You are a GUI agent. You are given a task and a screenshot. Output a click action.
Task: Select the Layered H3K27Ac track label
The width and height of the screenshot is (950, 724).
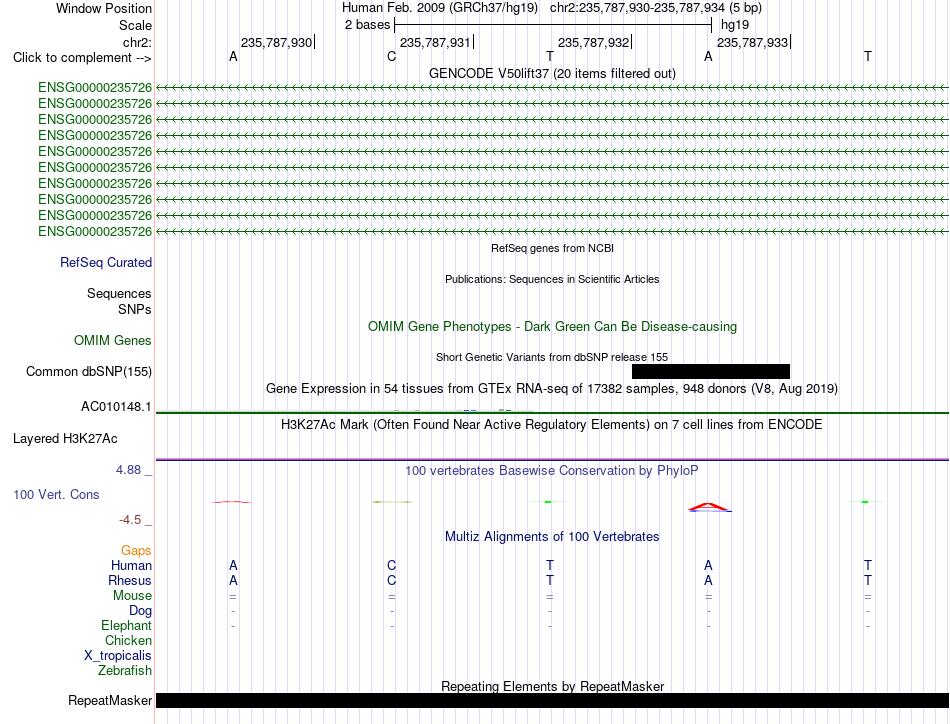coord(65,439)
